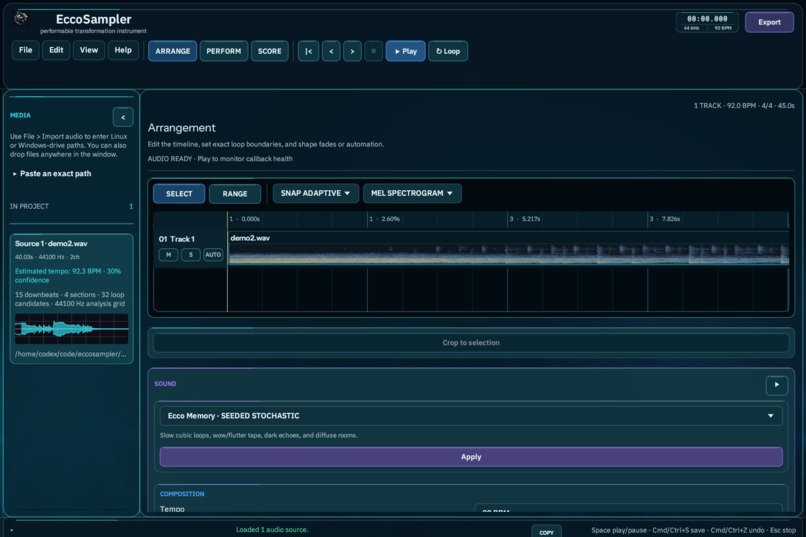Viewport: 806px width, 537px height.
Task: Mute Track 1 with the M button
Action: coord(169,255)
